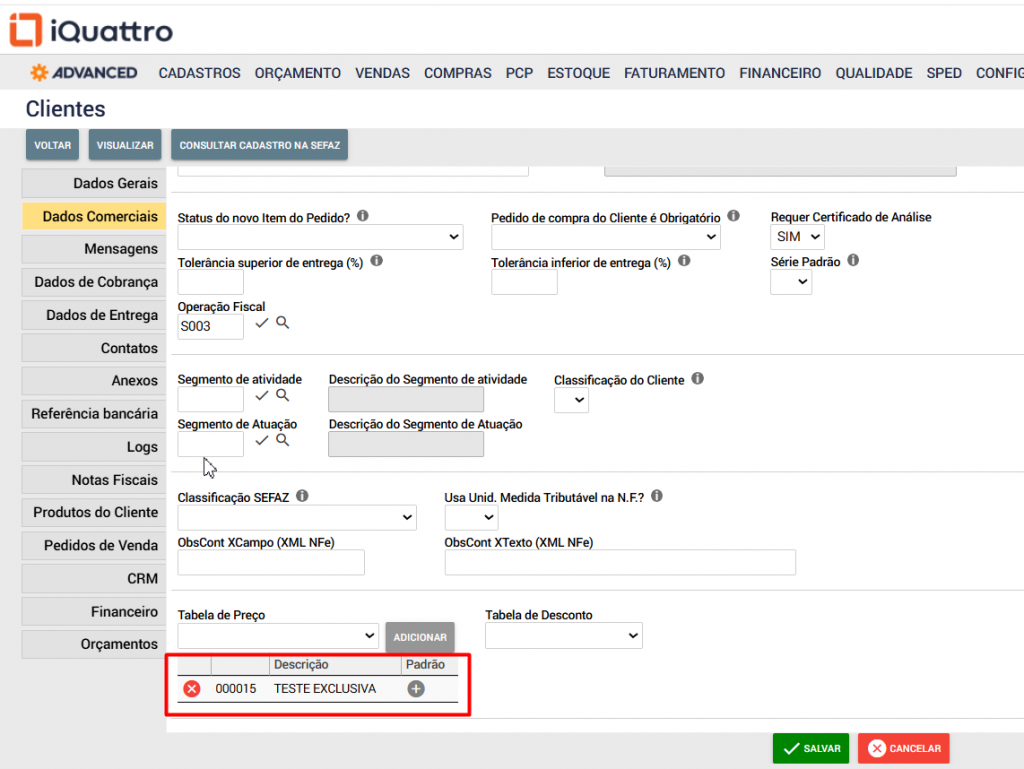This screenshot has height=769, width=1024.
Task: Show info for Classificação do Cliente
Action: tap(697, 379)
